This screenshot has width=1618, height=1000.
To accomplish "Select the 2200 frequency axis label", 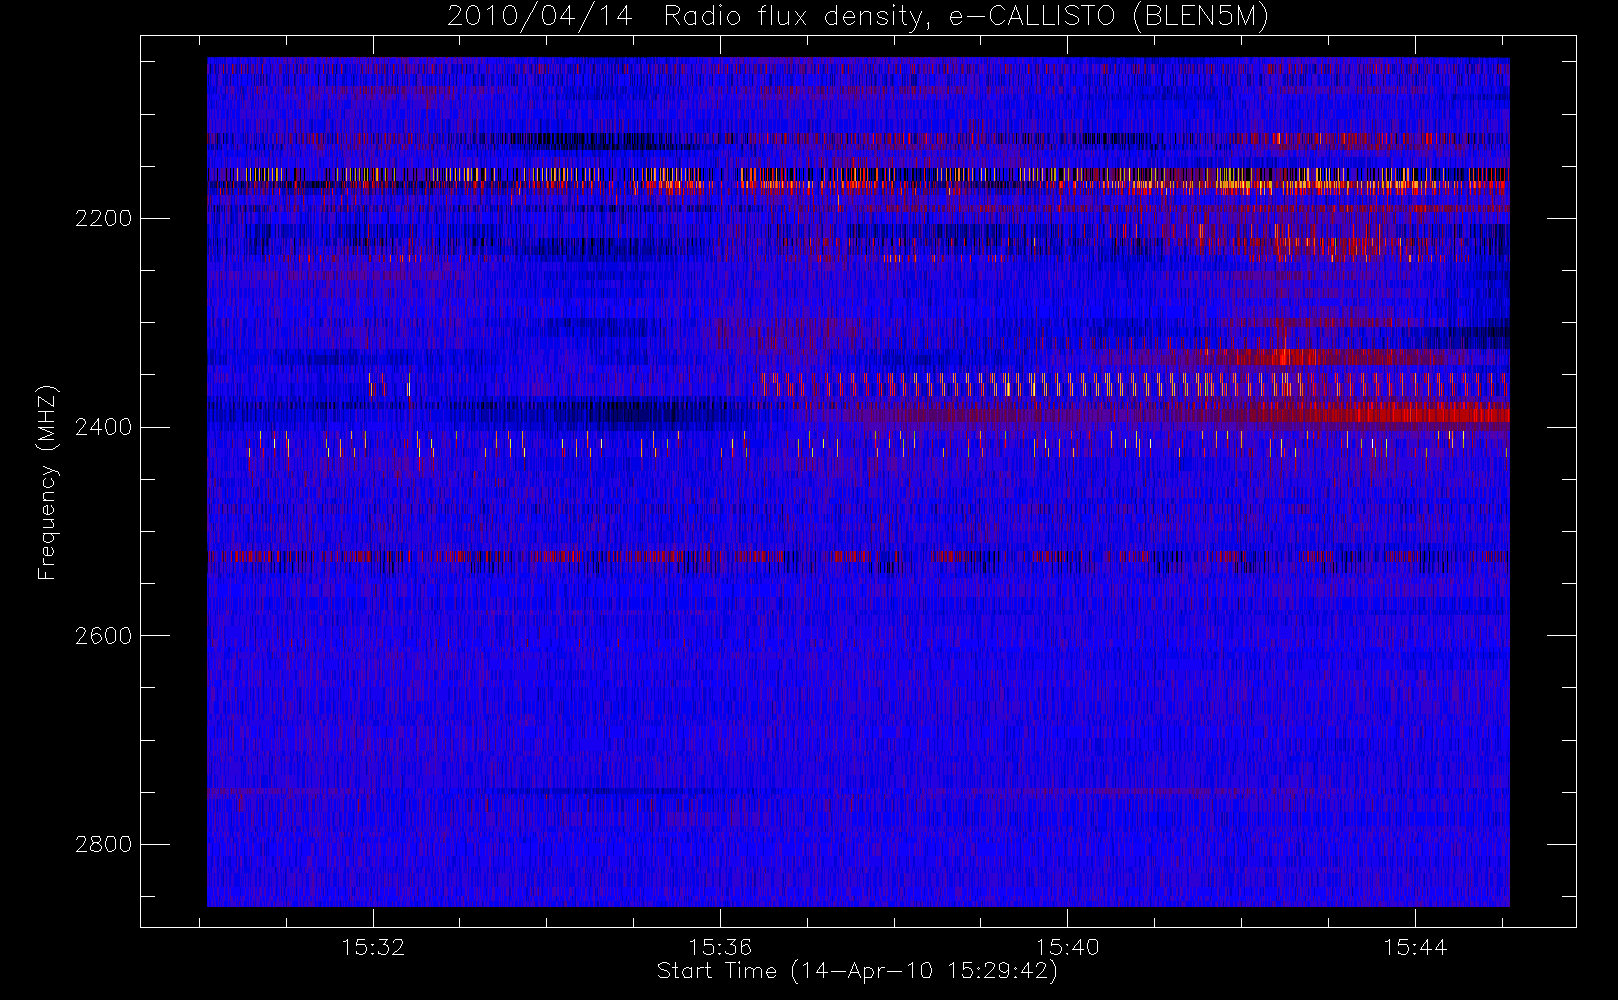I will point(103,219).
